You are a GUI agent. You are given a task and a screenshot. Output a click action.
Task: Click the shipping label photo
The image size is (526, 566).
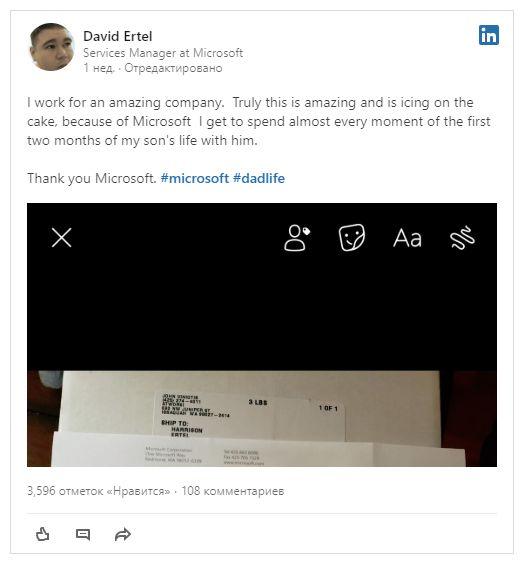coord(262,418)
